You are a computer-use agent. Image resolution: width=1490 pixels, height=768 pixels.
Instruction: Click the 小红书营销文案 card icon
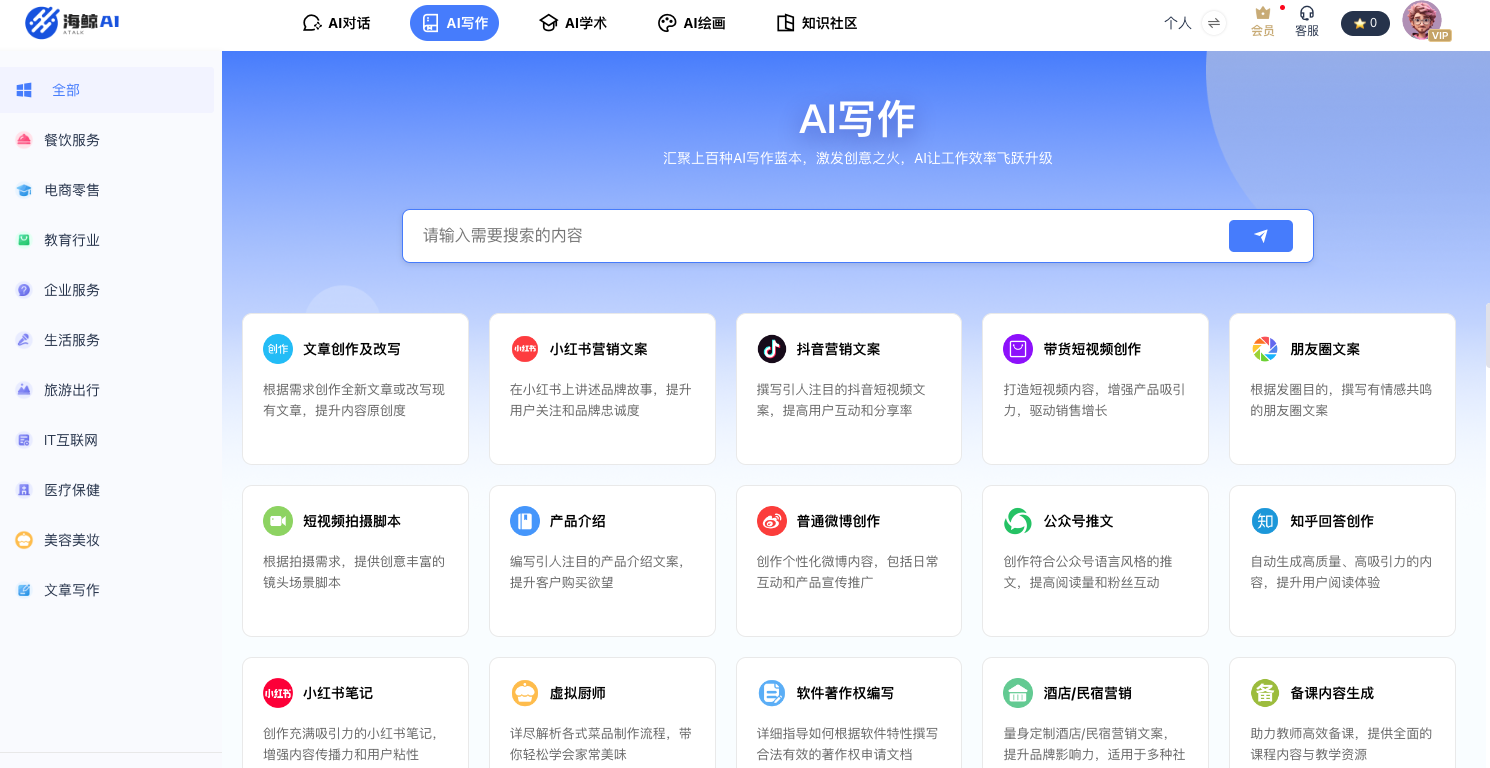tap(524, 349)
